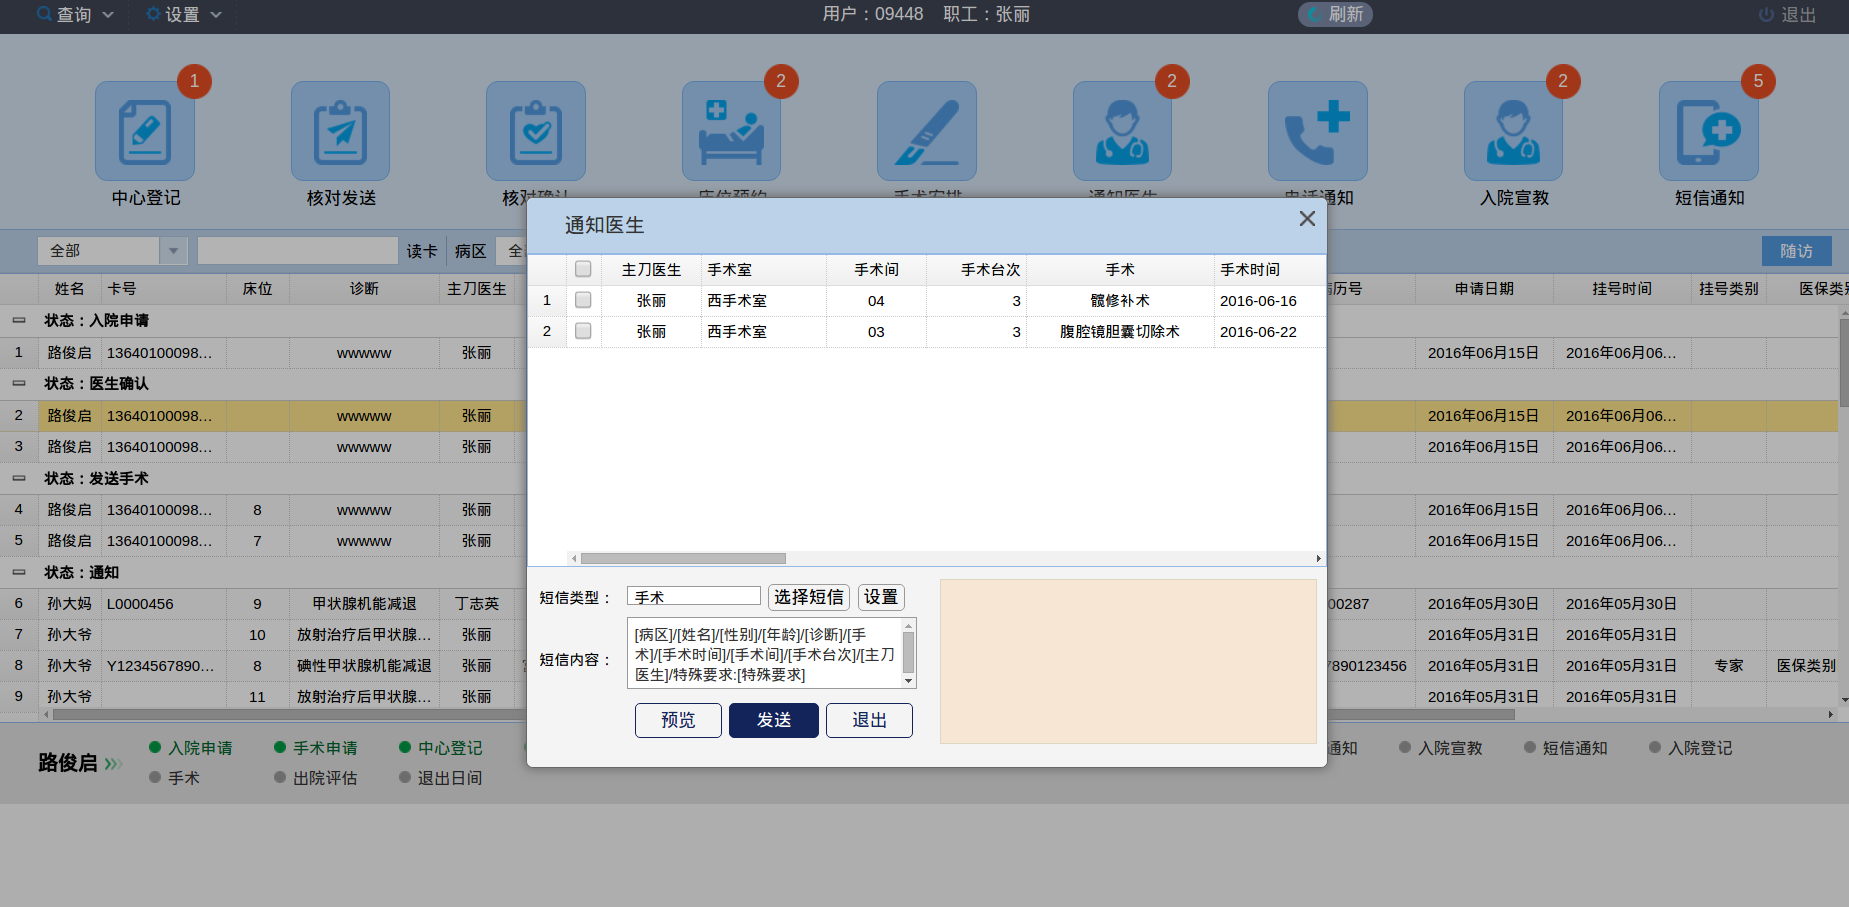Click the 刷新 refresh button

pos(1335,14)
